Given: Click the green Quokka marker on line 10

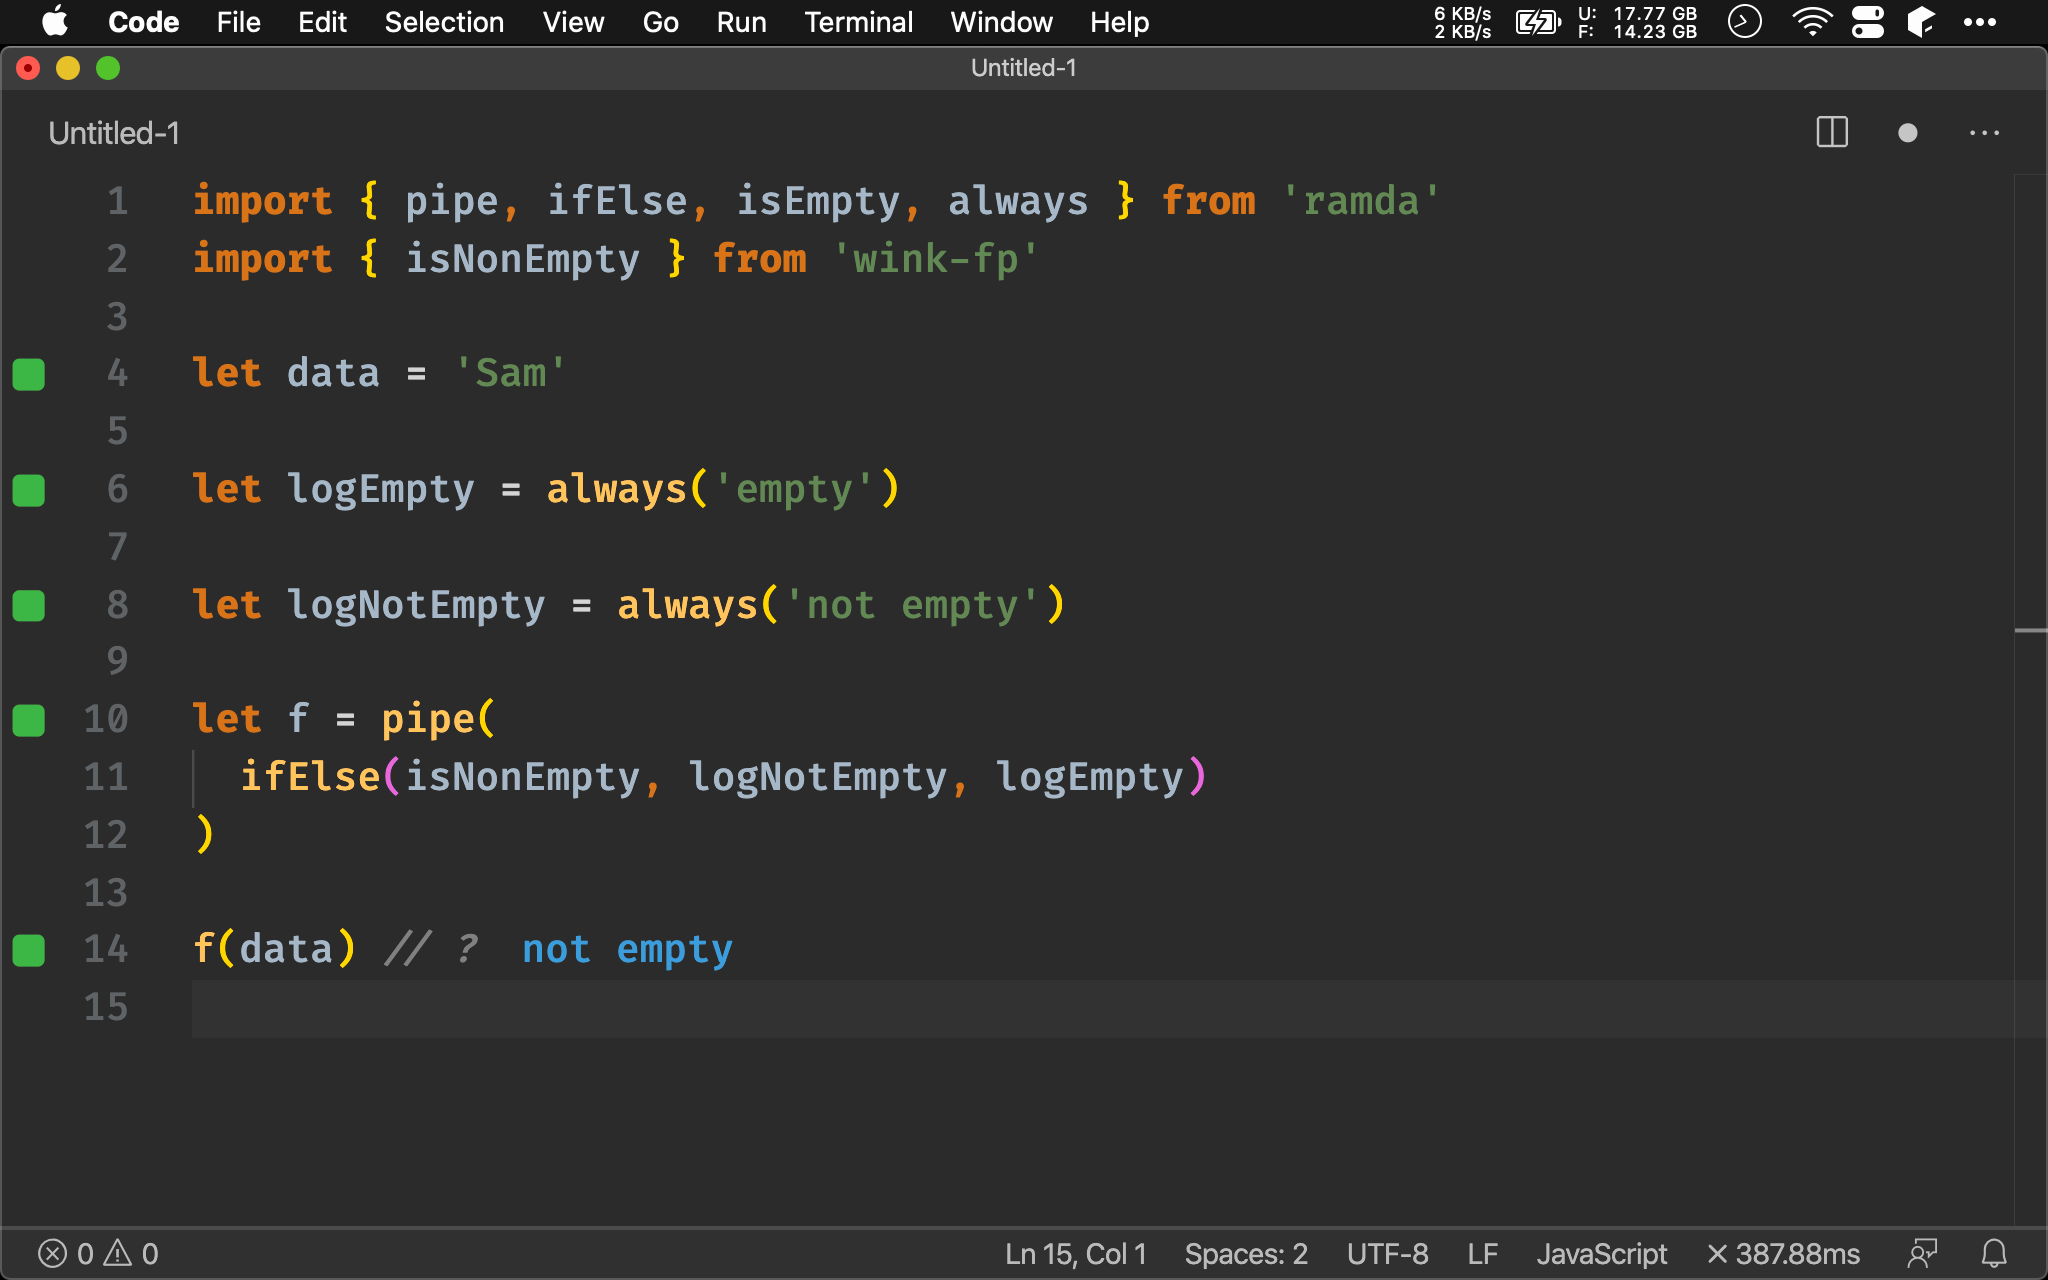Looking at the screenshot, I should click(x=29, y=720).
